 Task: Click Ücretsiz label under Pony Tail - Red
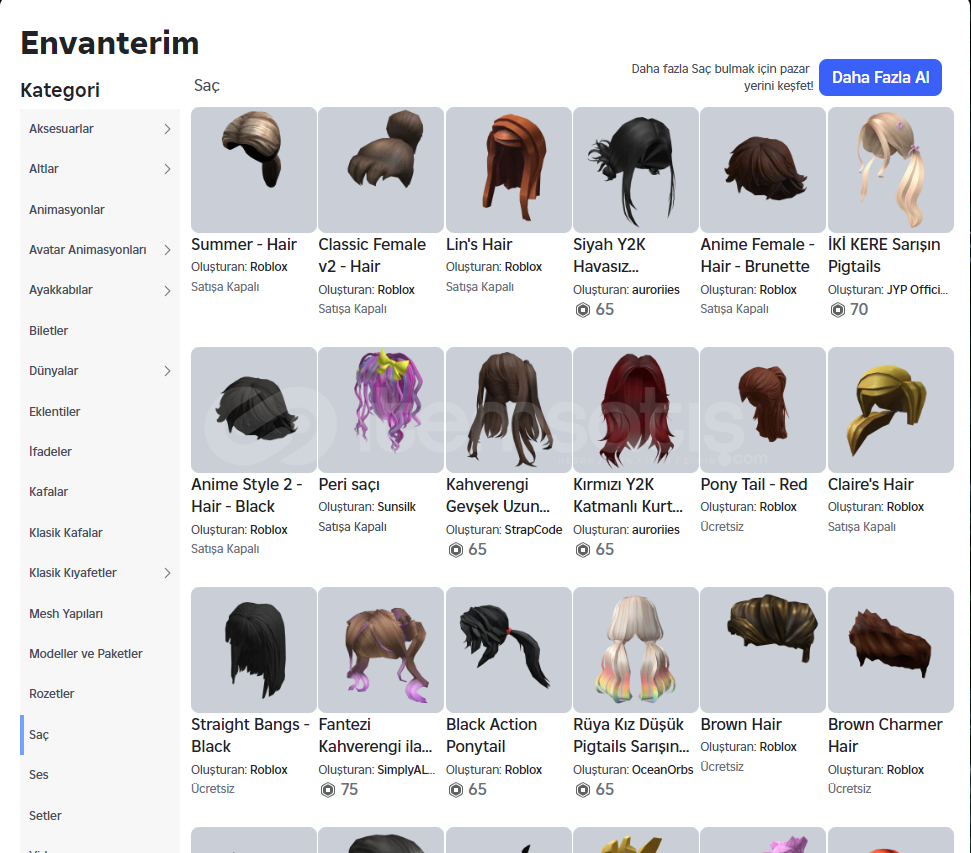(x=722, y=527)
